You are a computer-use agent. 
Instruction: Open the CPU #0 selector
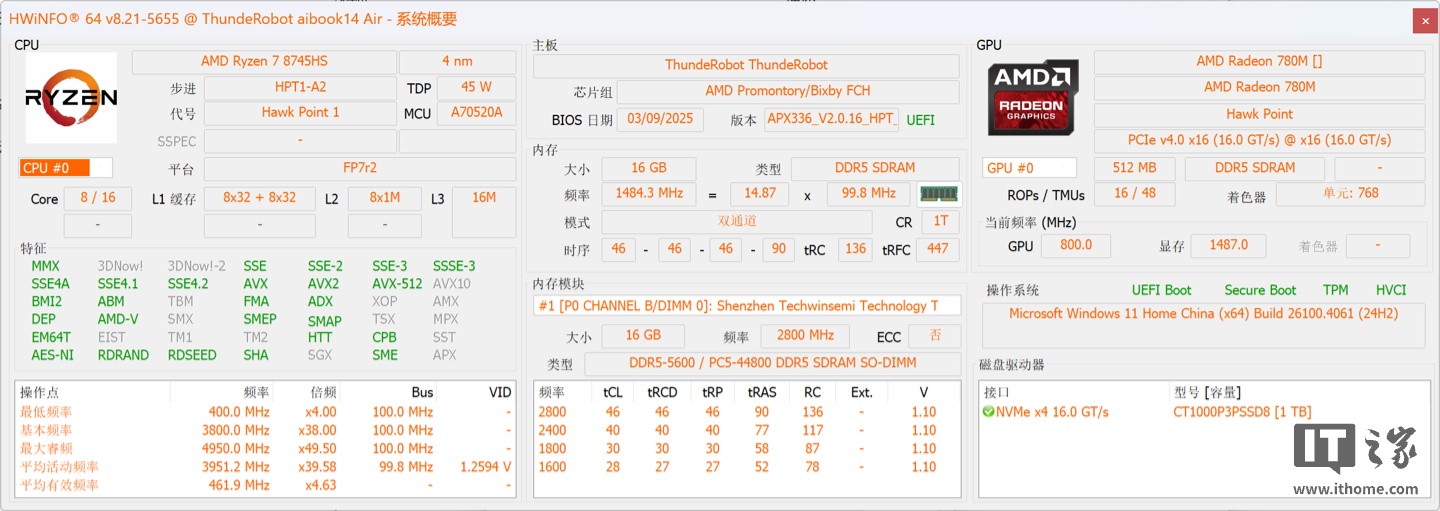tap(66, 168)
